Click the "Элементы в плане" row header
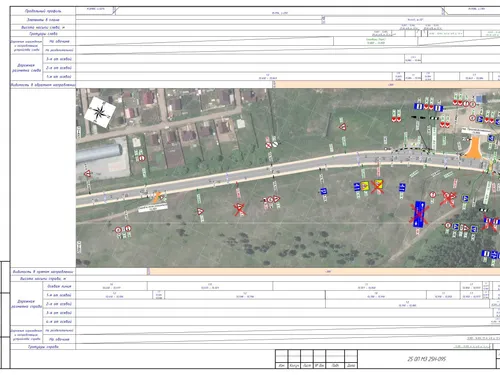Image resolution: width=500 pixels, height=375 pixels. pos(43,20)
